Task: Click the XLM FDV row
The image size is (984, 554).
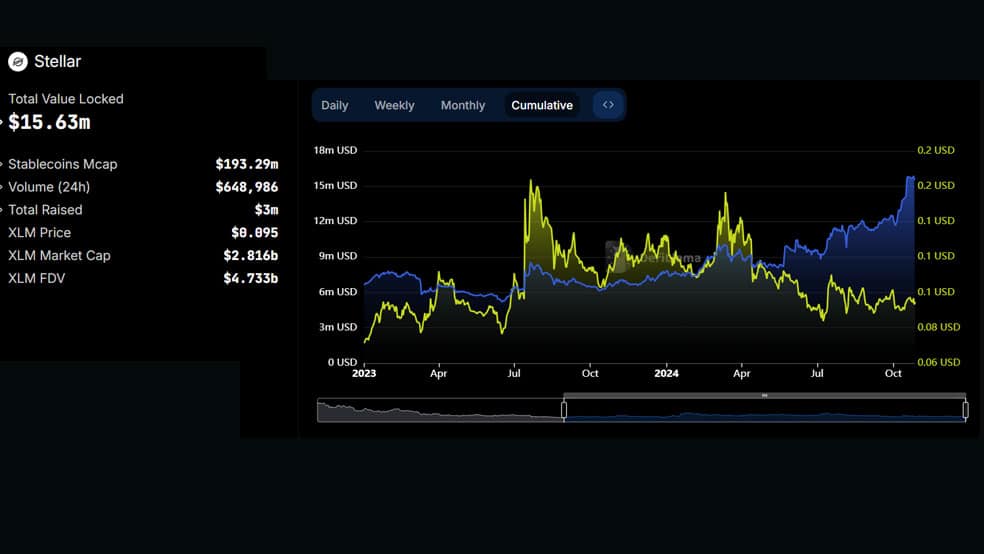Action: pos(143,278)
